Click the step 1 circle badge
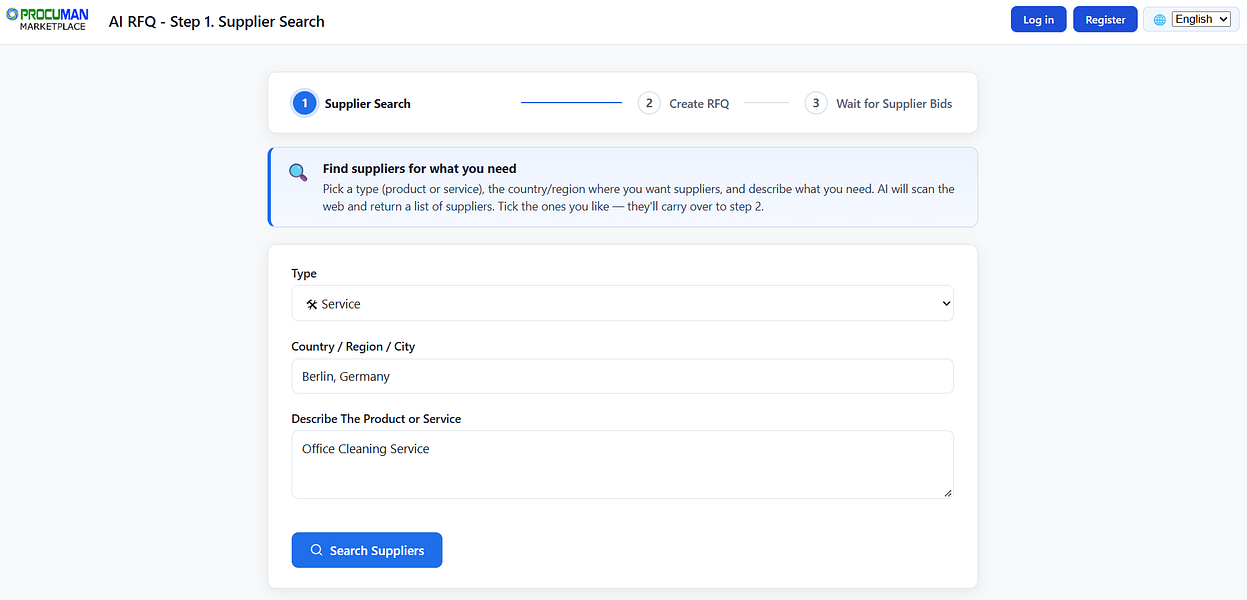1247x600 pixels. 305,103
